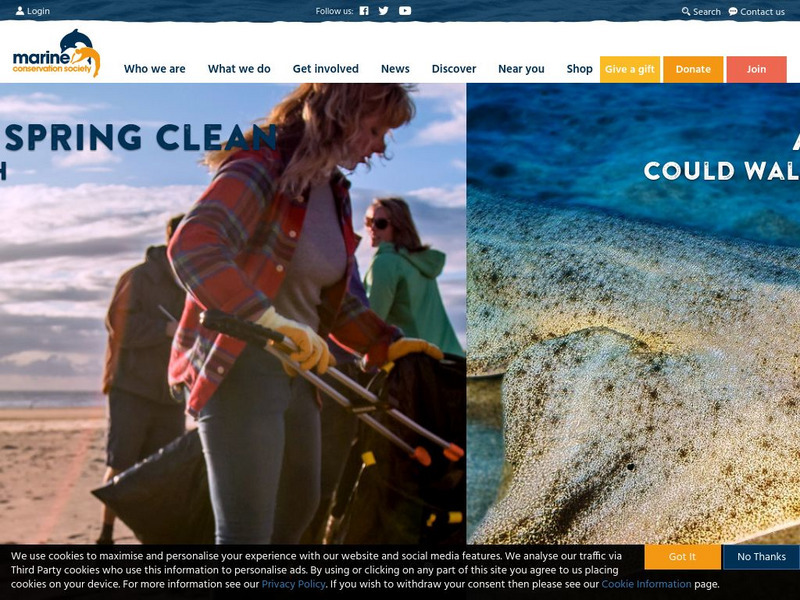Screen dimensions: 800x600
Task: Open the Get involved menu
Action: click(x=326, y=69)
